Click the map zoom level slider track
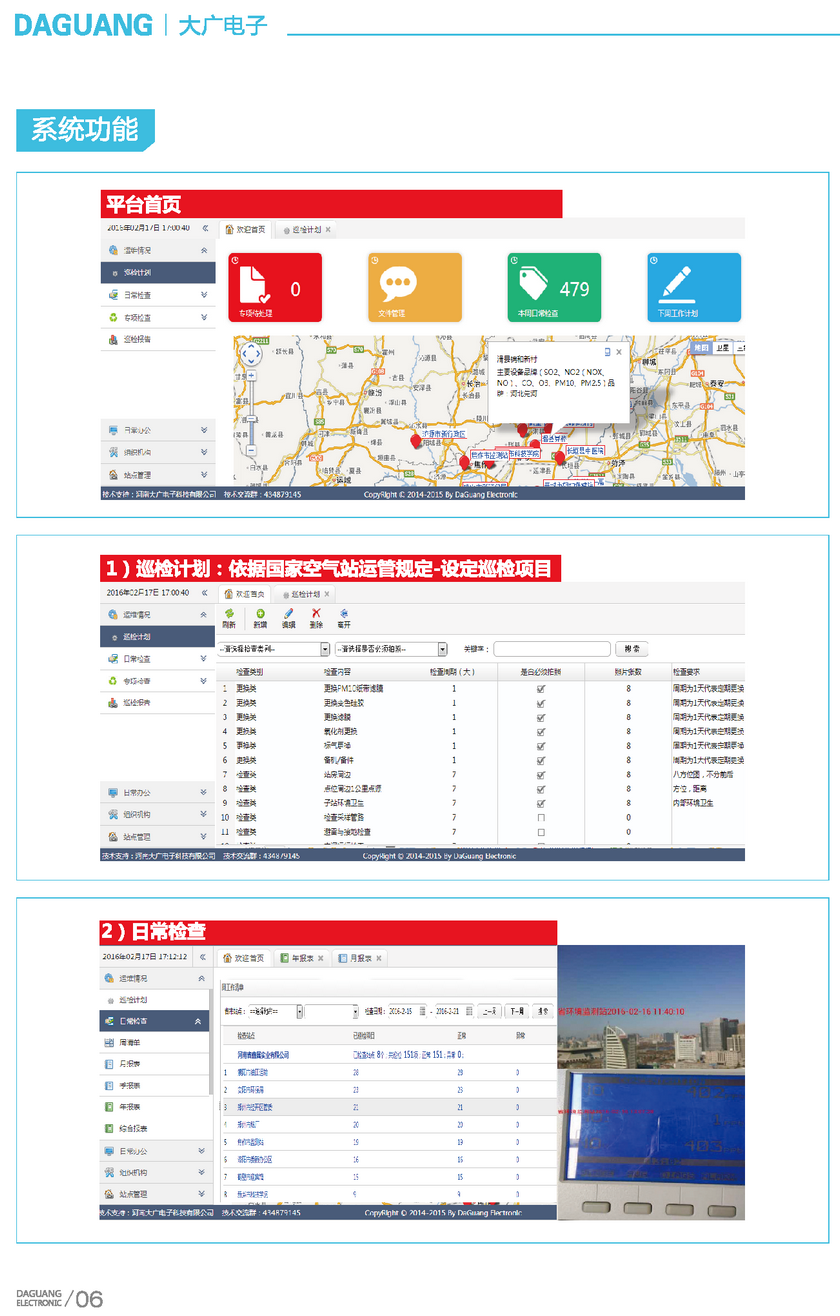Screen dimensions: 840x1316 coord(251,411)
